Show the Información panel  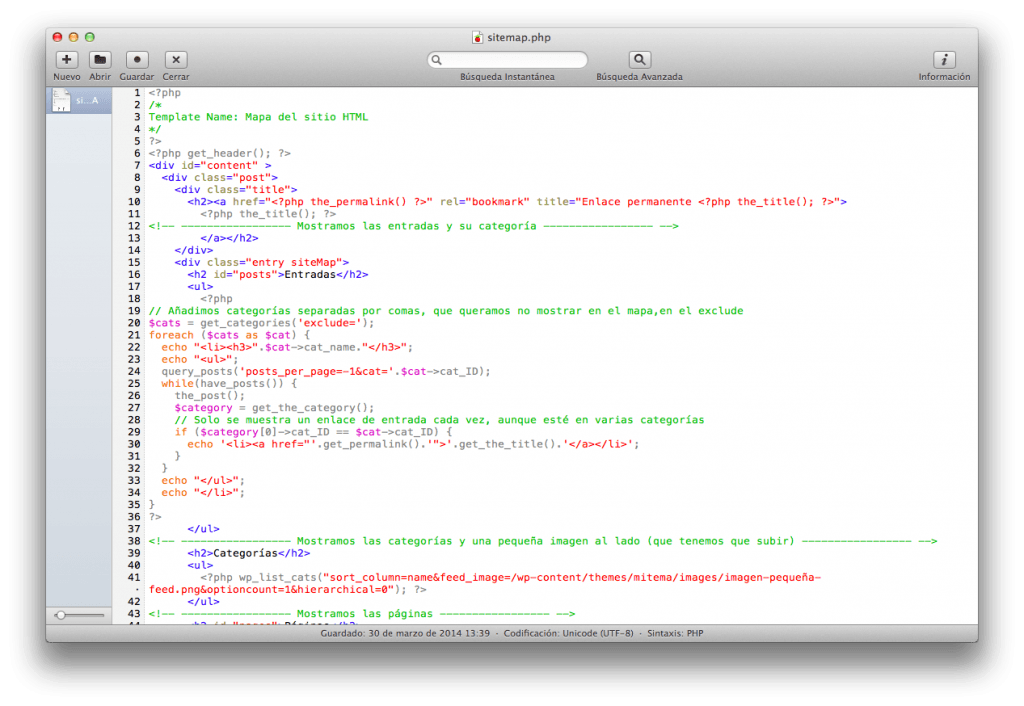[x=944, y=59]
